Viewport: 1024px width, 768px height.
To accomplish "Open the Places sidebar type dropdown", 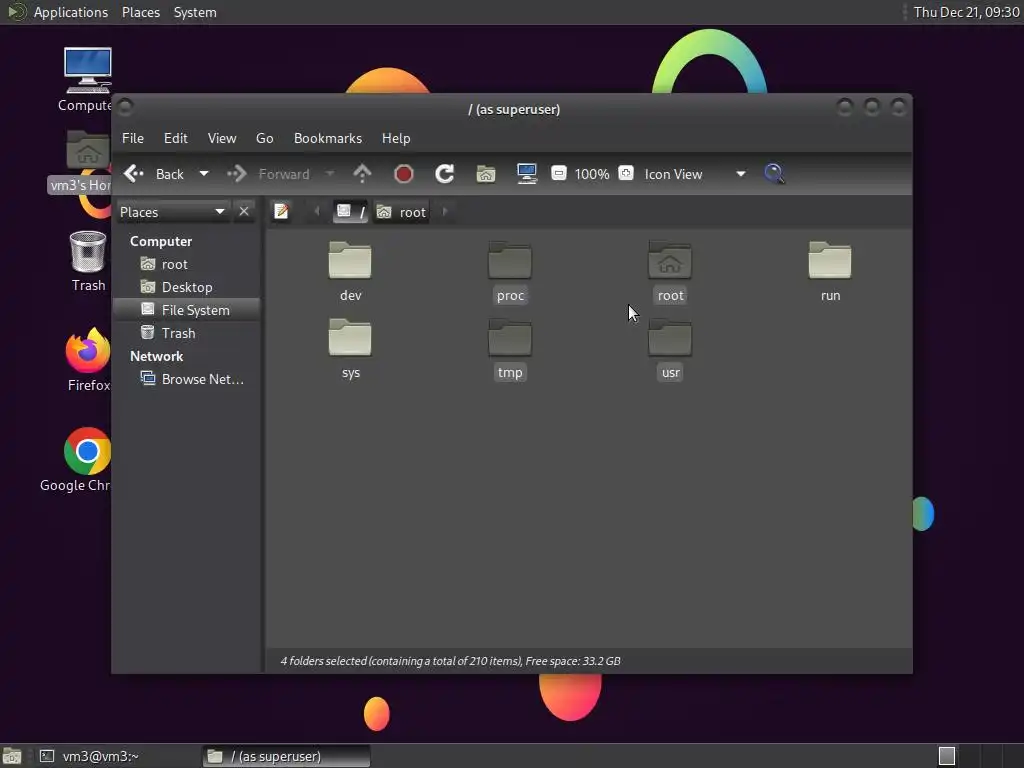I will (x=173, y=212).
